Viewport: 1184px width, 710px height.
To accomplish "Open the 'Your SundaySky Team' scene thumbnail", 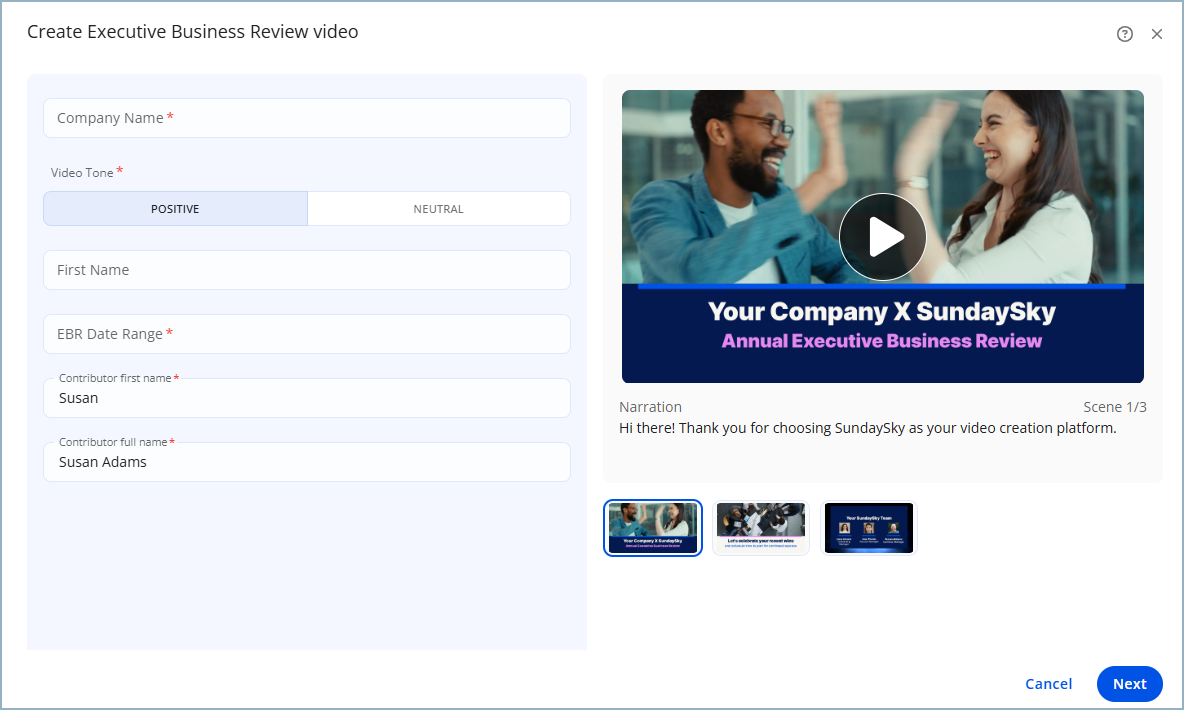I will pos(868,527).
